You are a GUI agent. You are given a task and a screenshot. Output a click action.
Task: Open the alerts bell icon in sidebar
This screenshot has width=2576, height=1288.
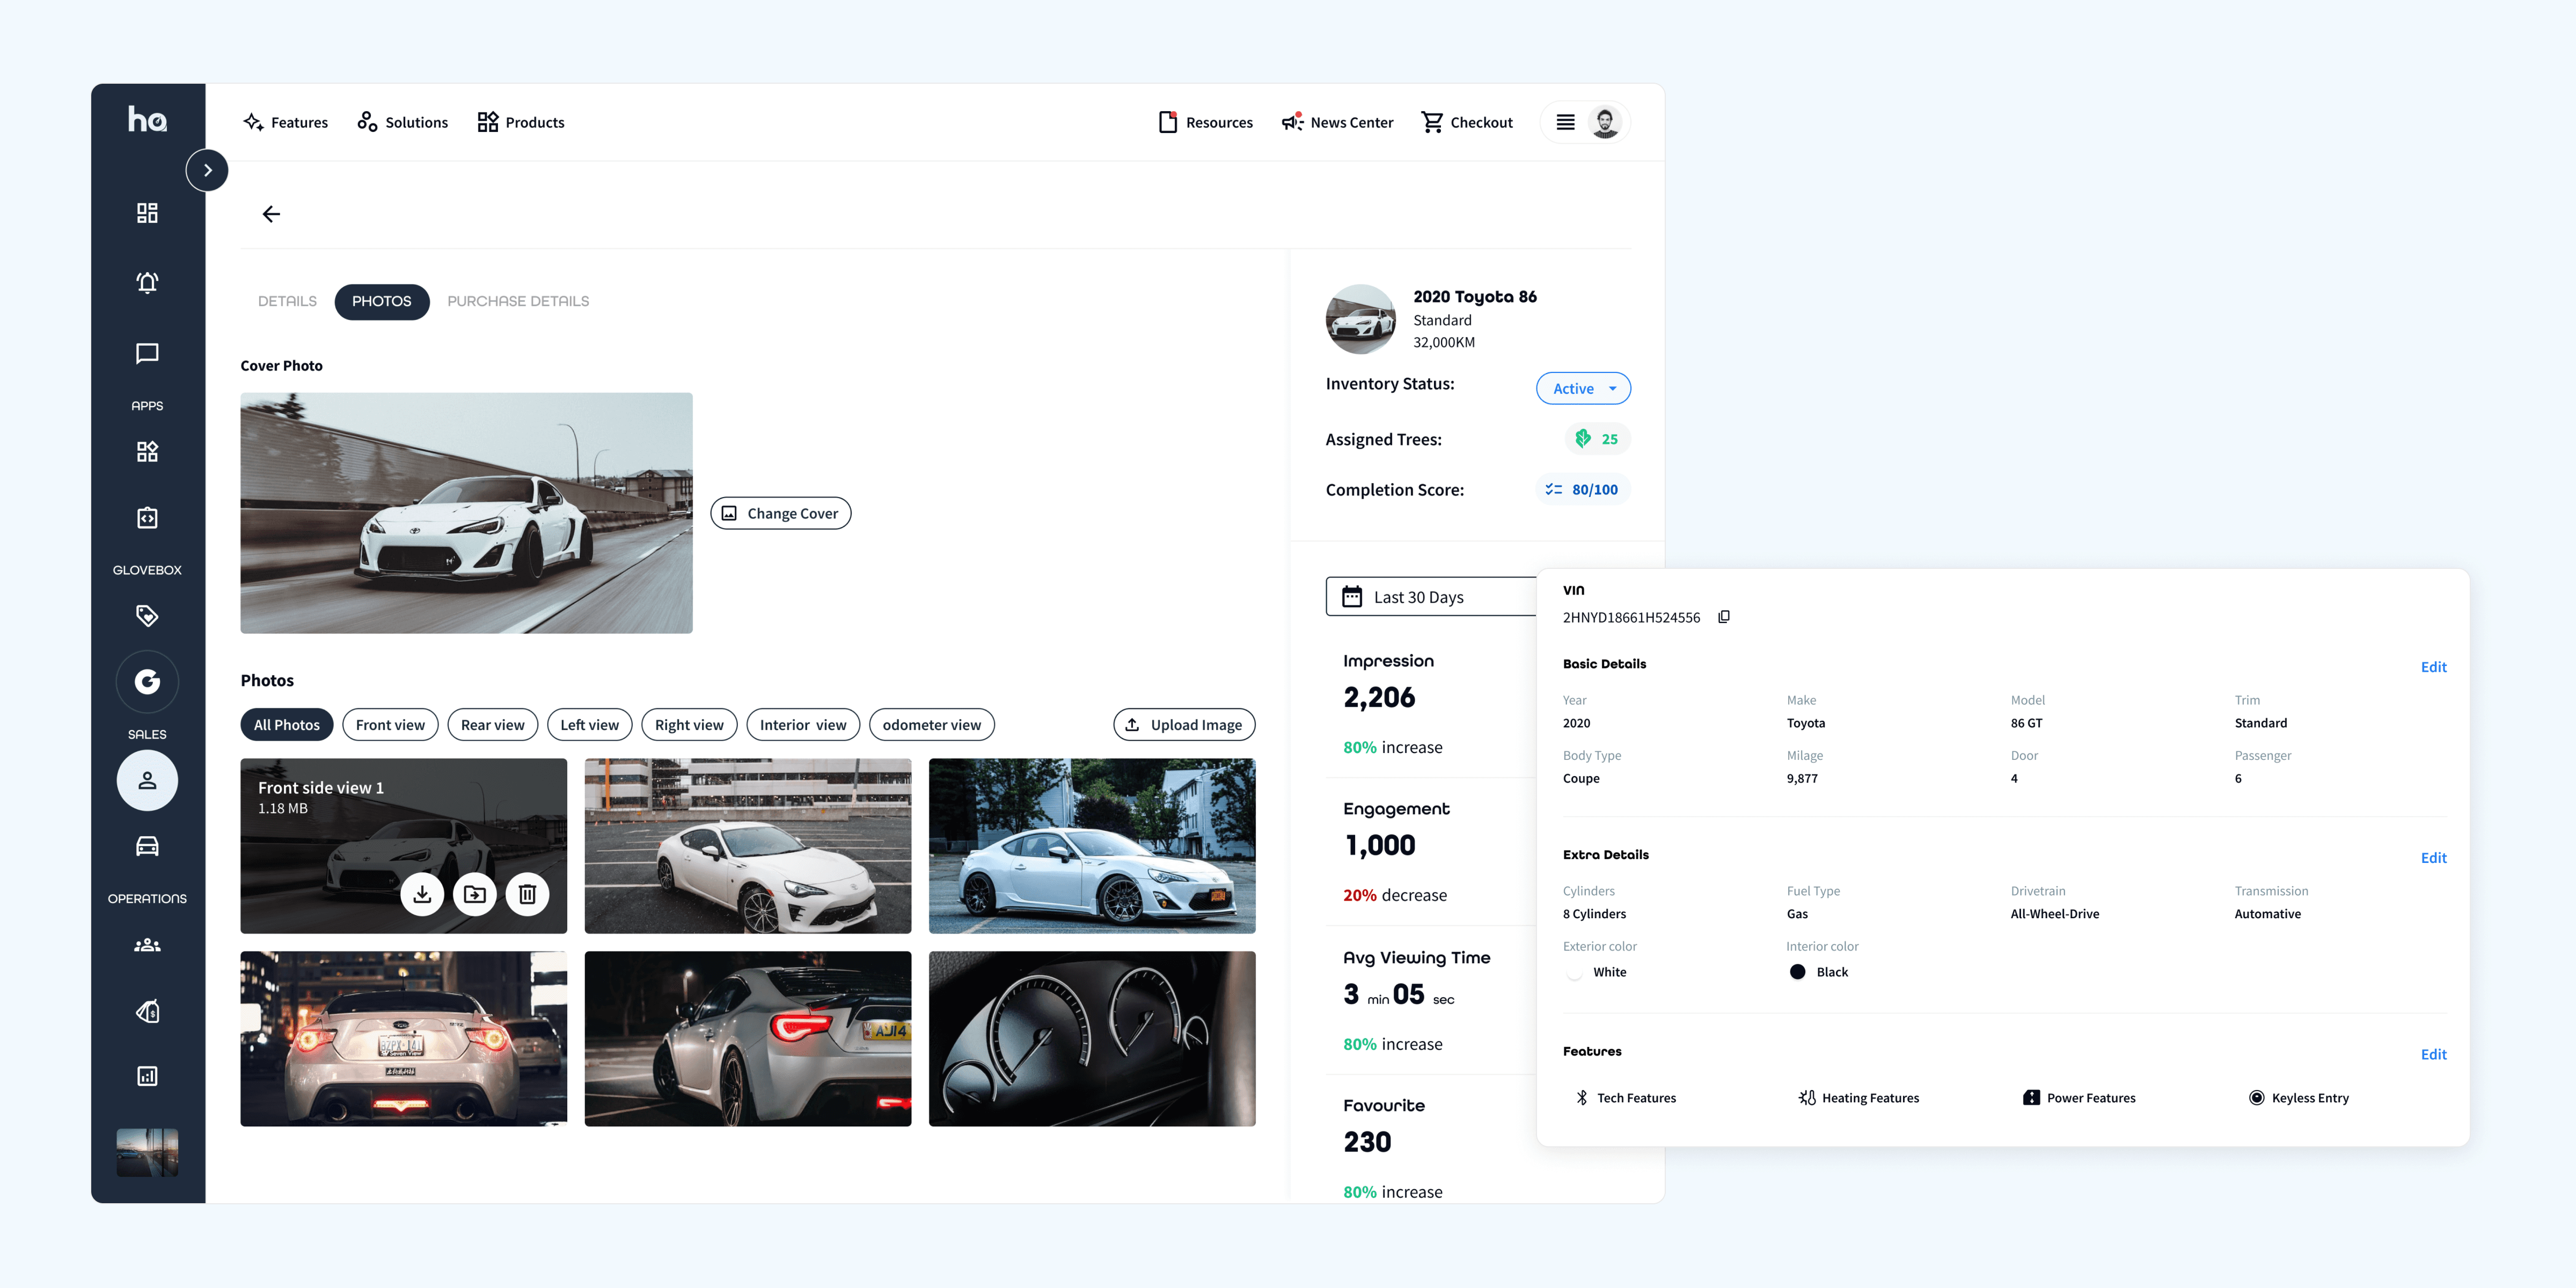coord(147,283)
